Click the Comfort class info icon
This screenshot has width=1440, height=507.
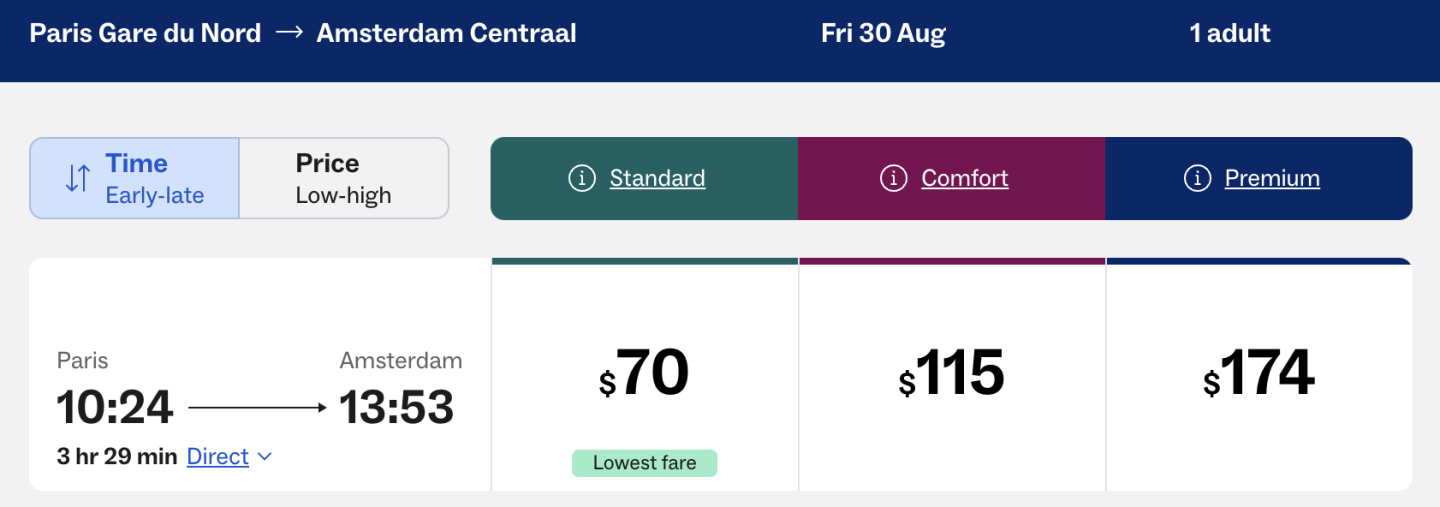click(x=893, y=179)
